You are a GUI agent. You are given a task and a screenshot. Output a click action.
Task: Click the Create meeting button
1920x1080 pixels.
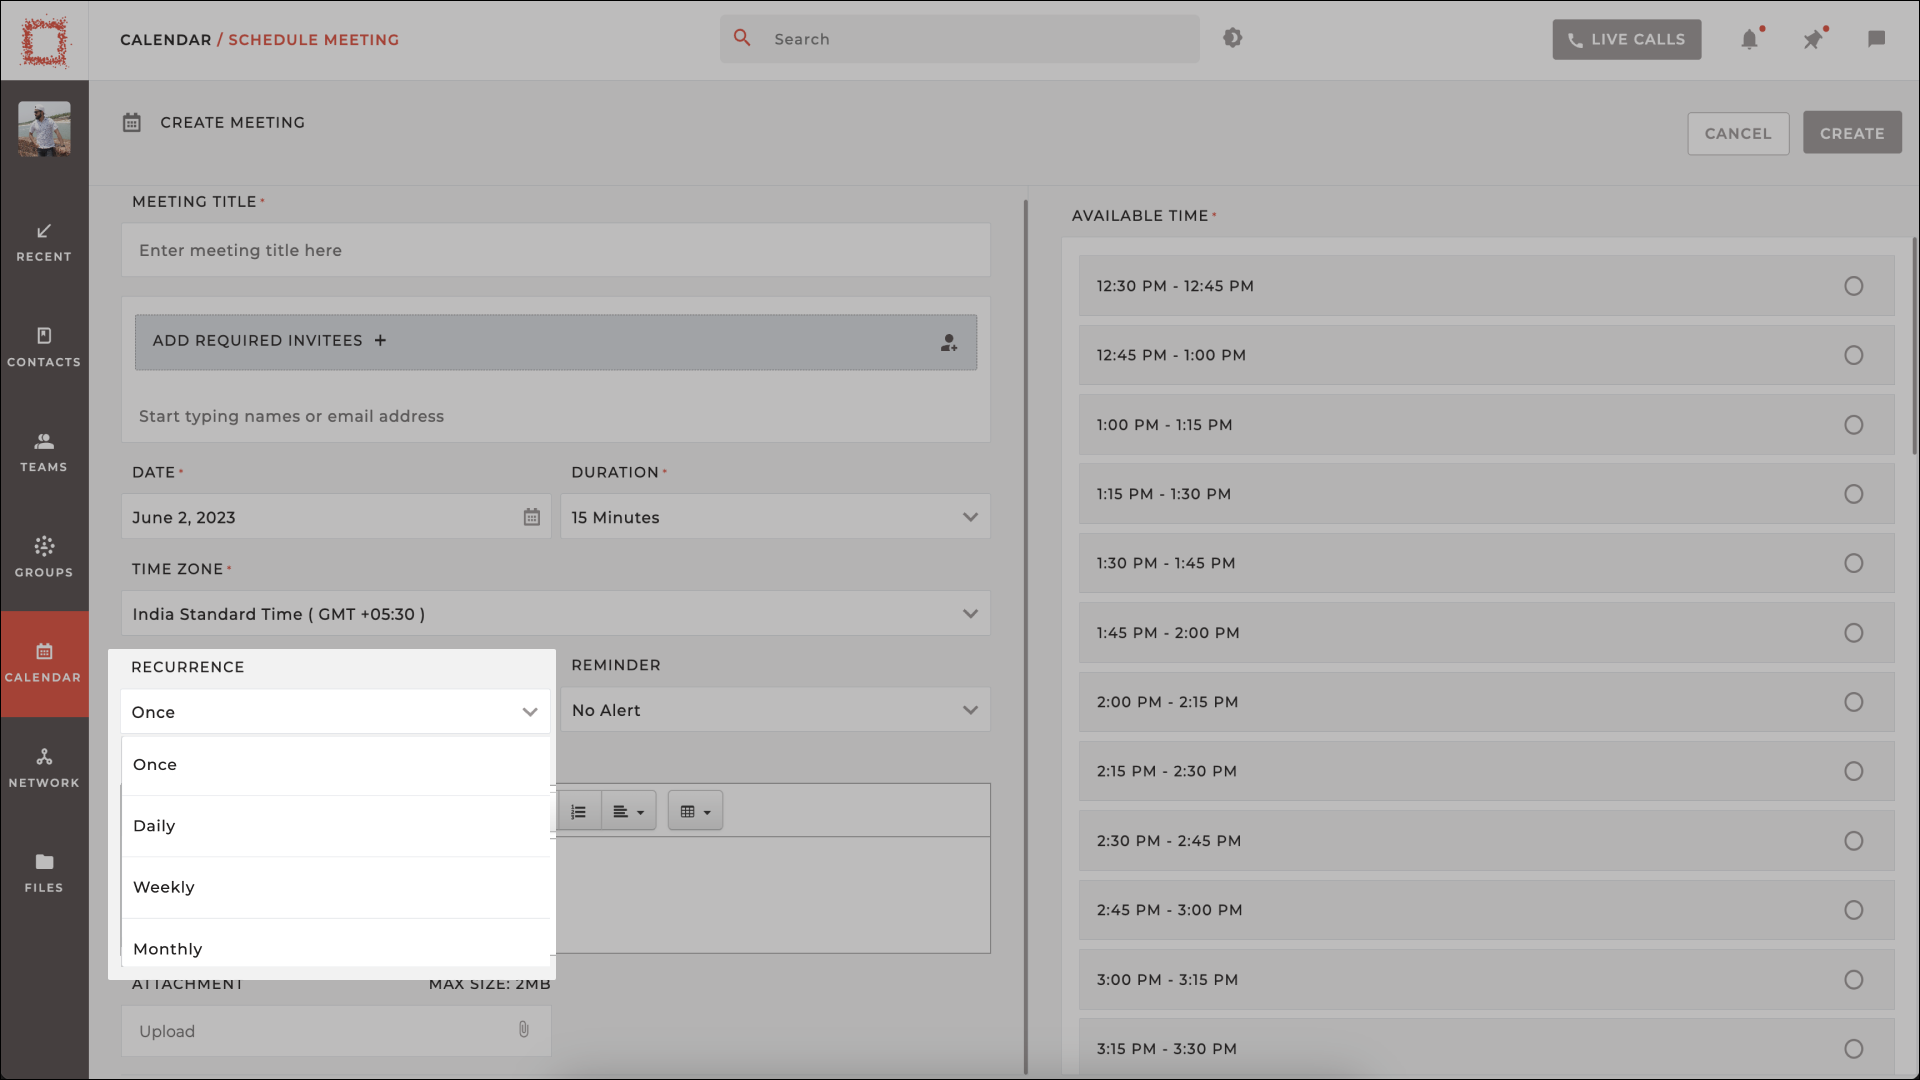click(x=1853, y=132)
